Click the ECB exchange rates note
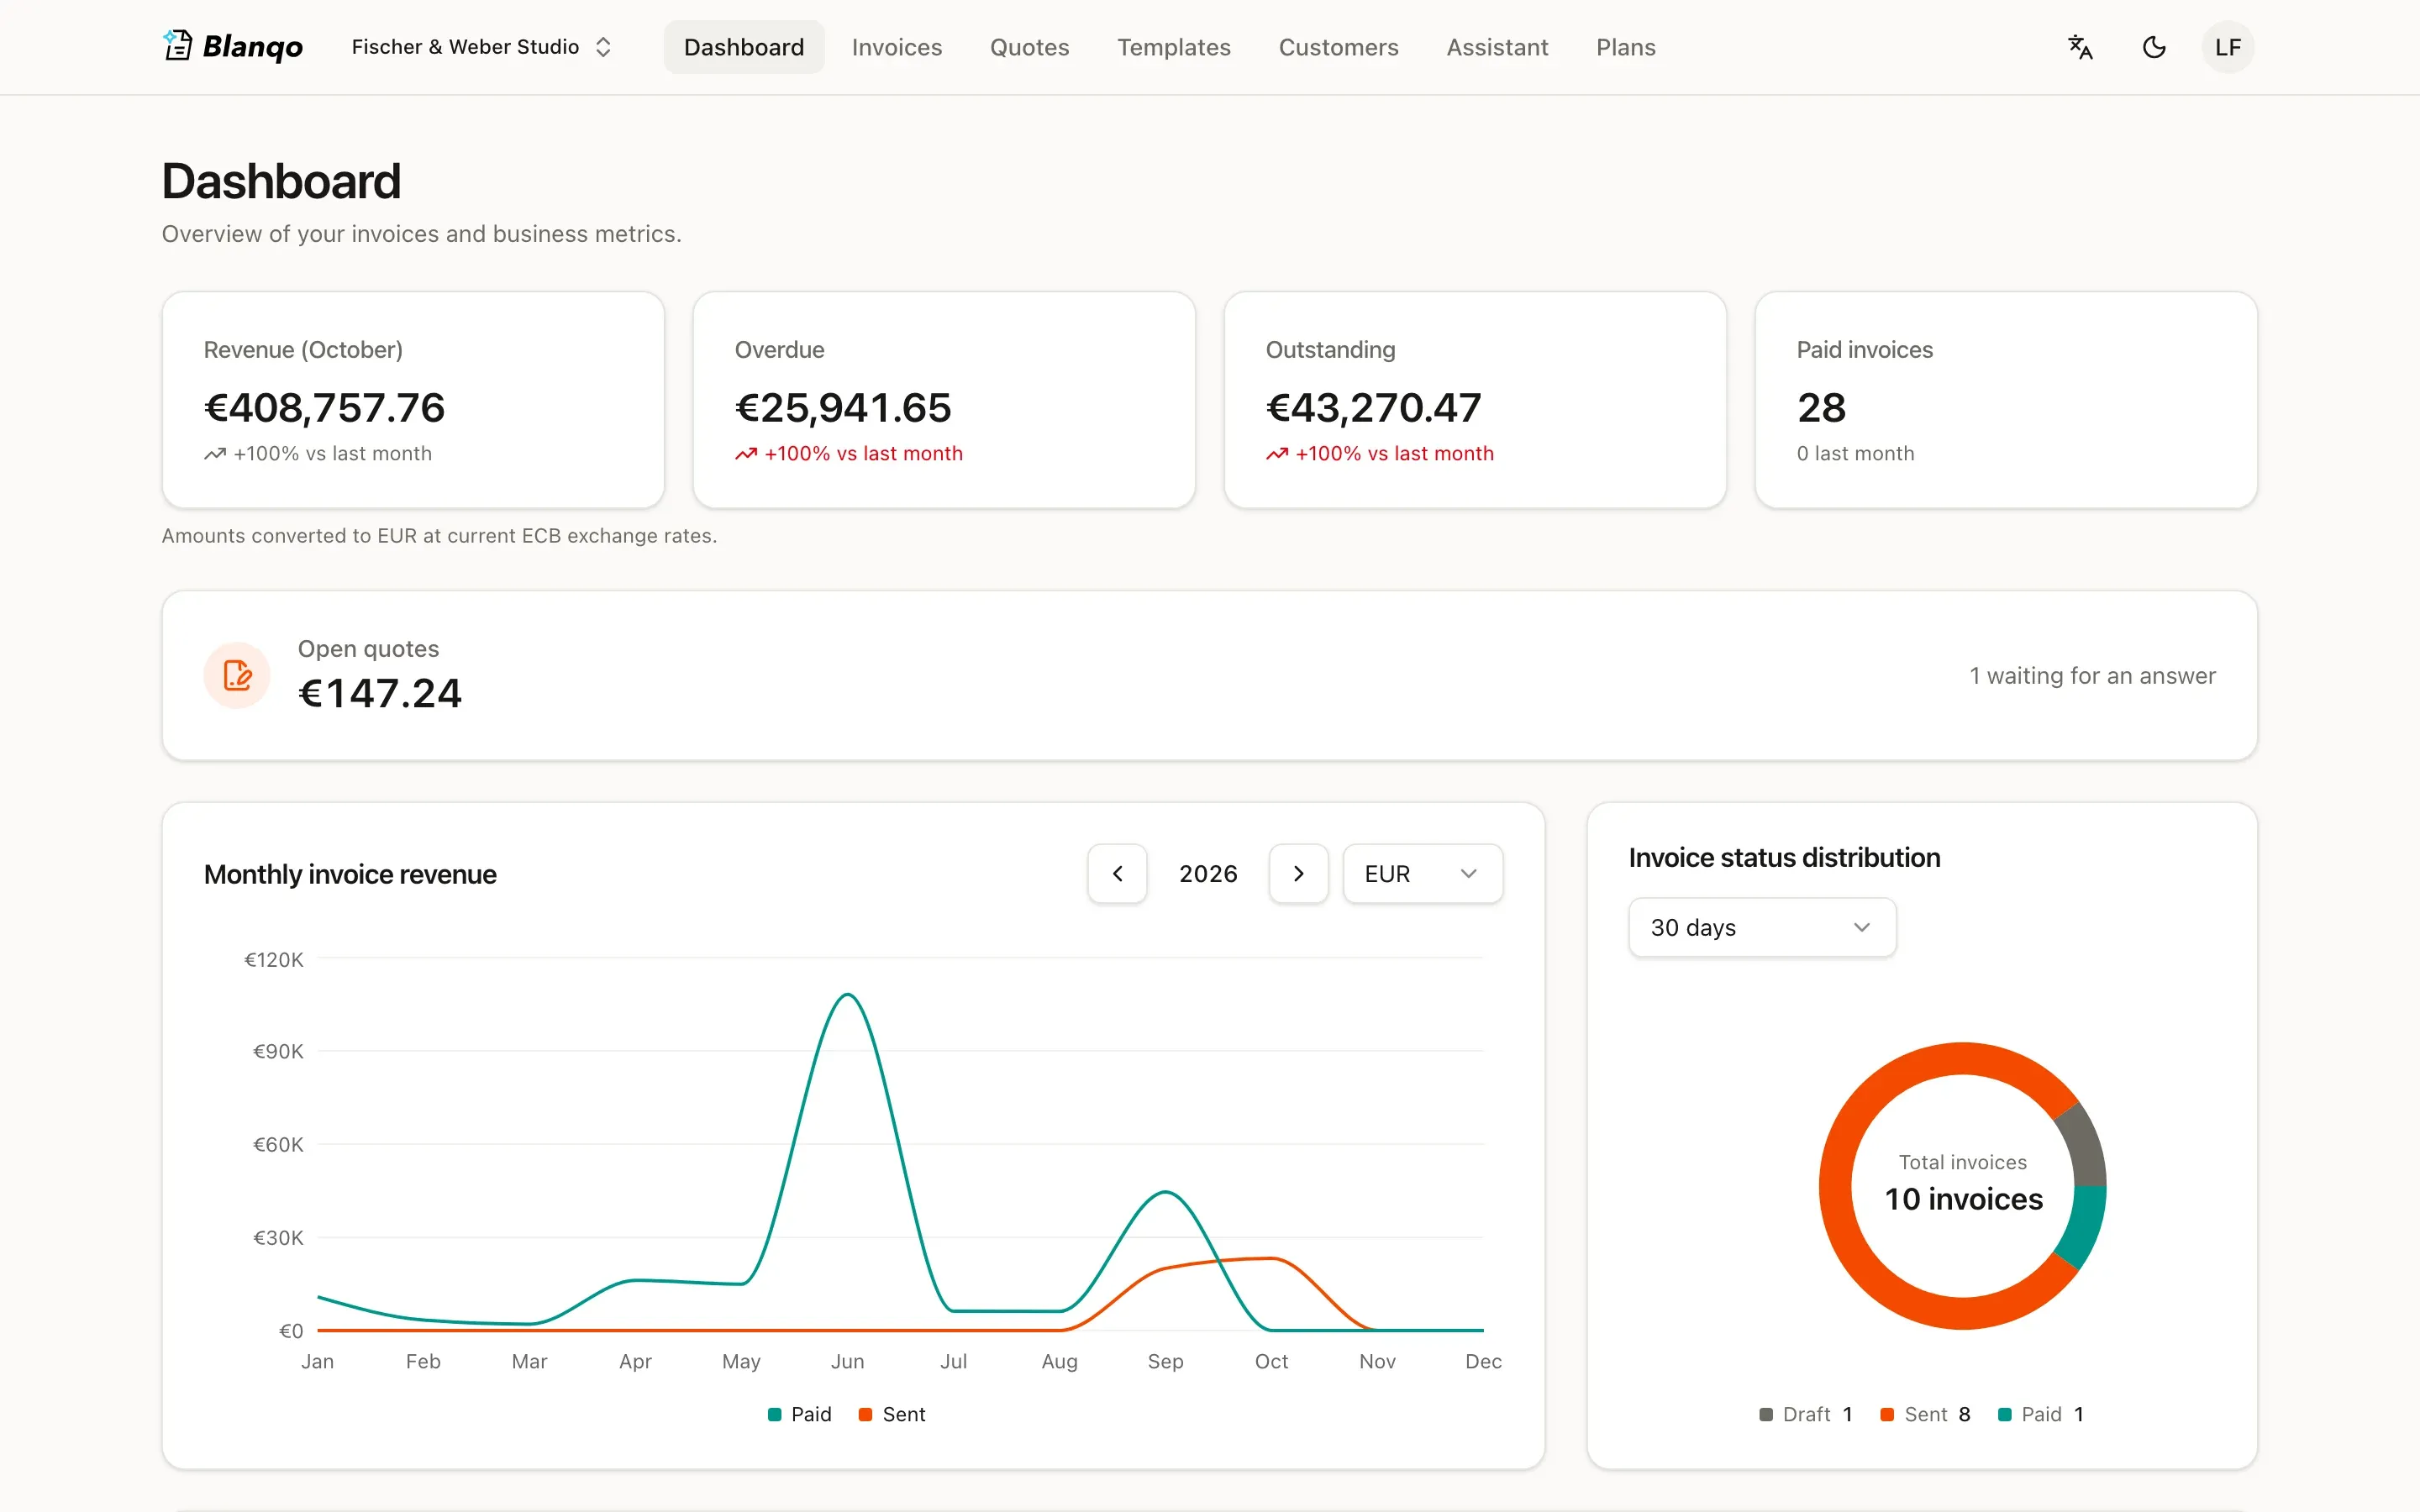 pos(439,536)
